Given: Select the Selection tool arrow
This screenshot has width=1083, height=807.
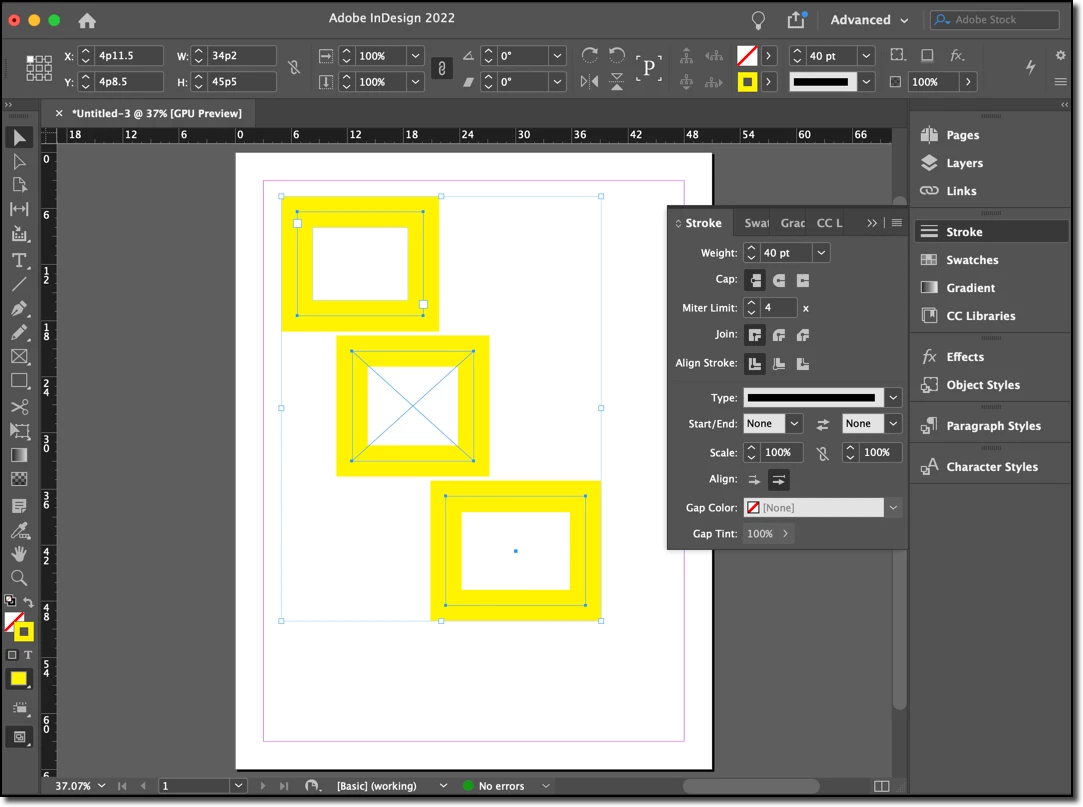Looking at the screenshot, I should pyautogui.click(x=19, y=137).
